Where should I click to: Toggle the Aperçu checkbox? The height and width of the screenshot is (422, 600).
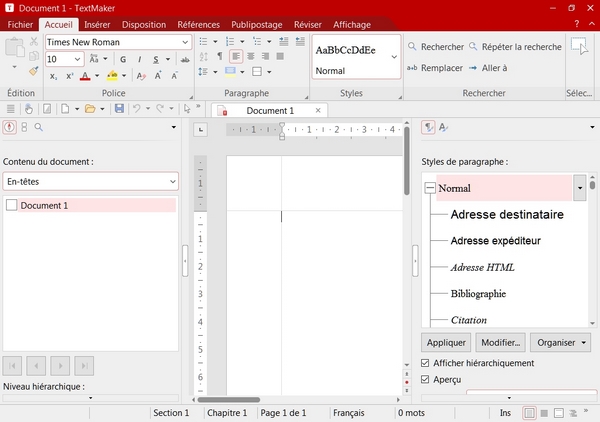coord(425,379)
